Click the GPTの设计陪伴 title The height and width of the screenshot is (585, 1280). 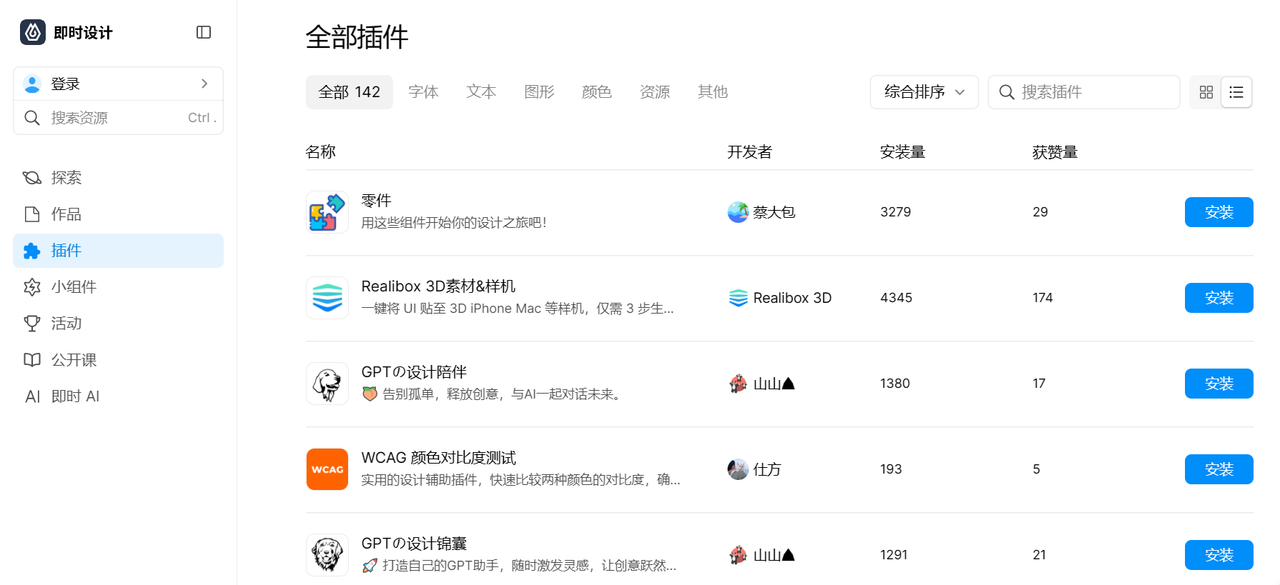pyautogui.click(x=414, y=372)
